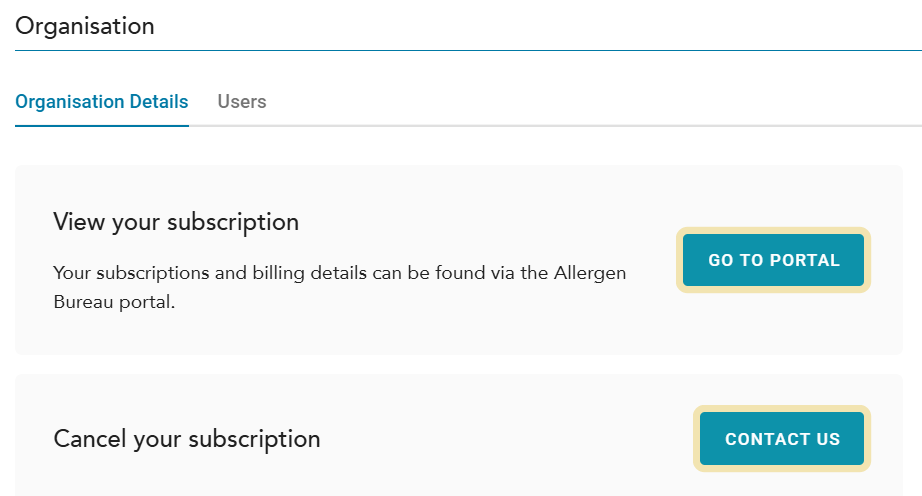Select the Organisation Details tab
Viewport: 922px width, 496px height.
(x=102, y=102)
